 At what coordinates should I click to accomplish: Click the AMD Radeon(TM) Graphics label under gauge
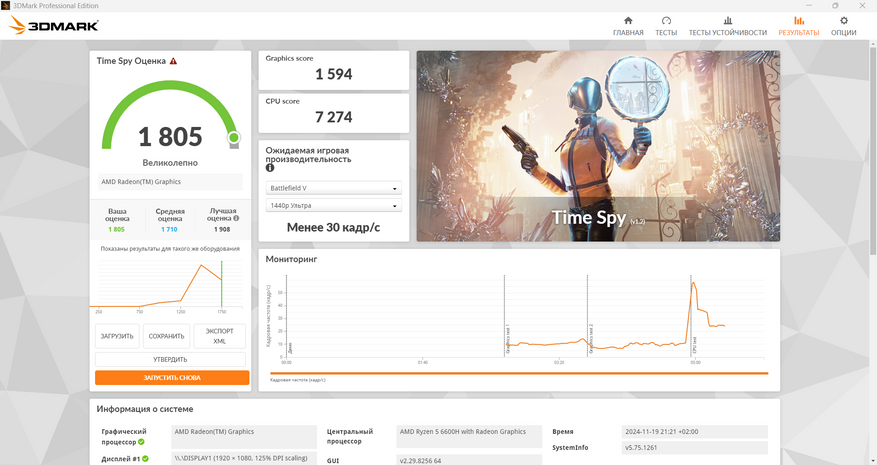click(170, 182)
